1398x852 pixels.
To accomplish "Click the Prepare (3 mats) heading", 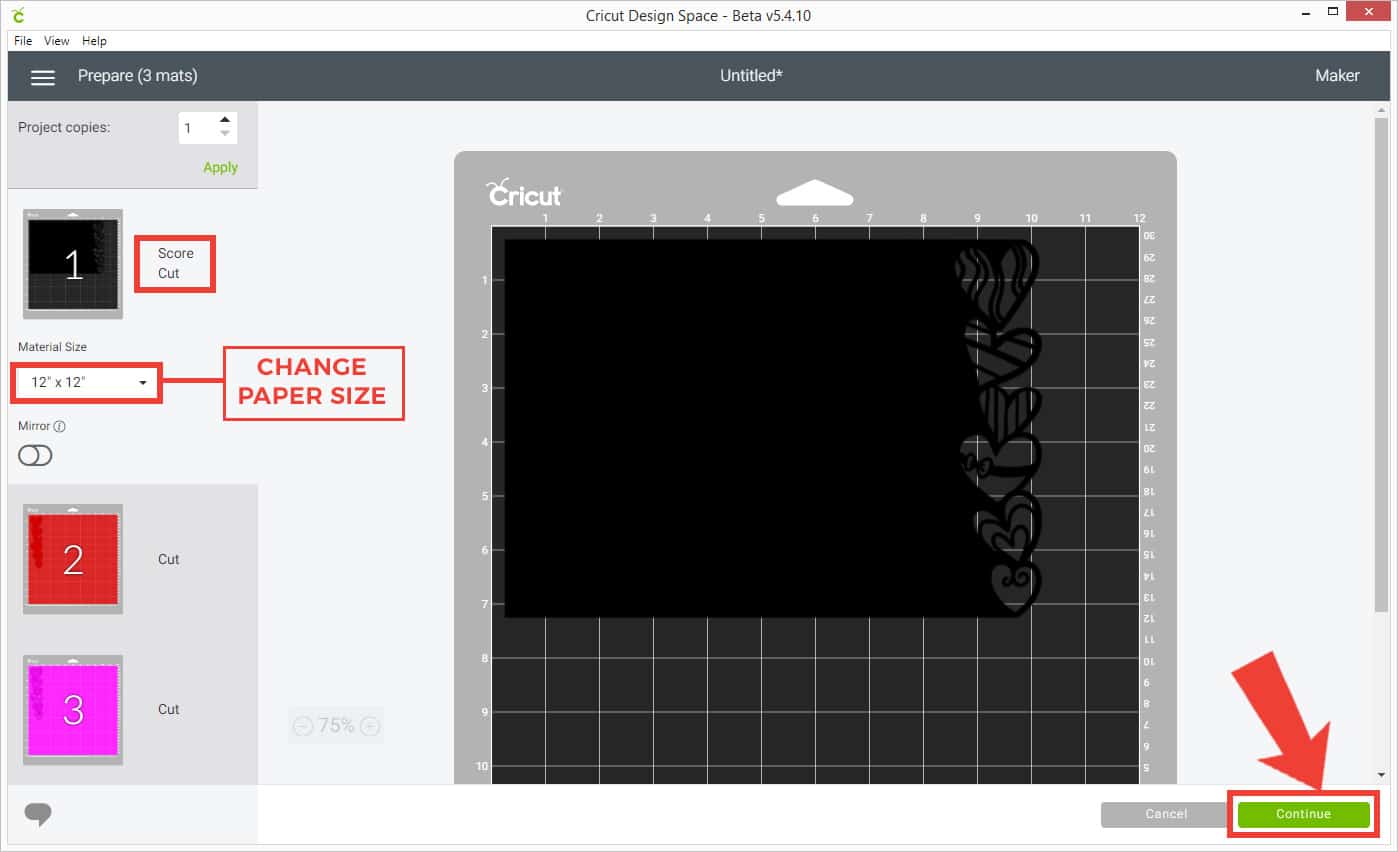I will (138, 76).
